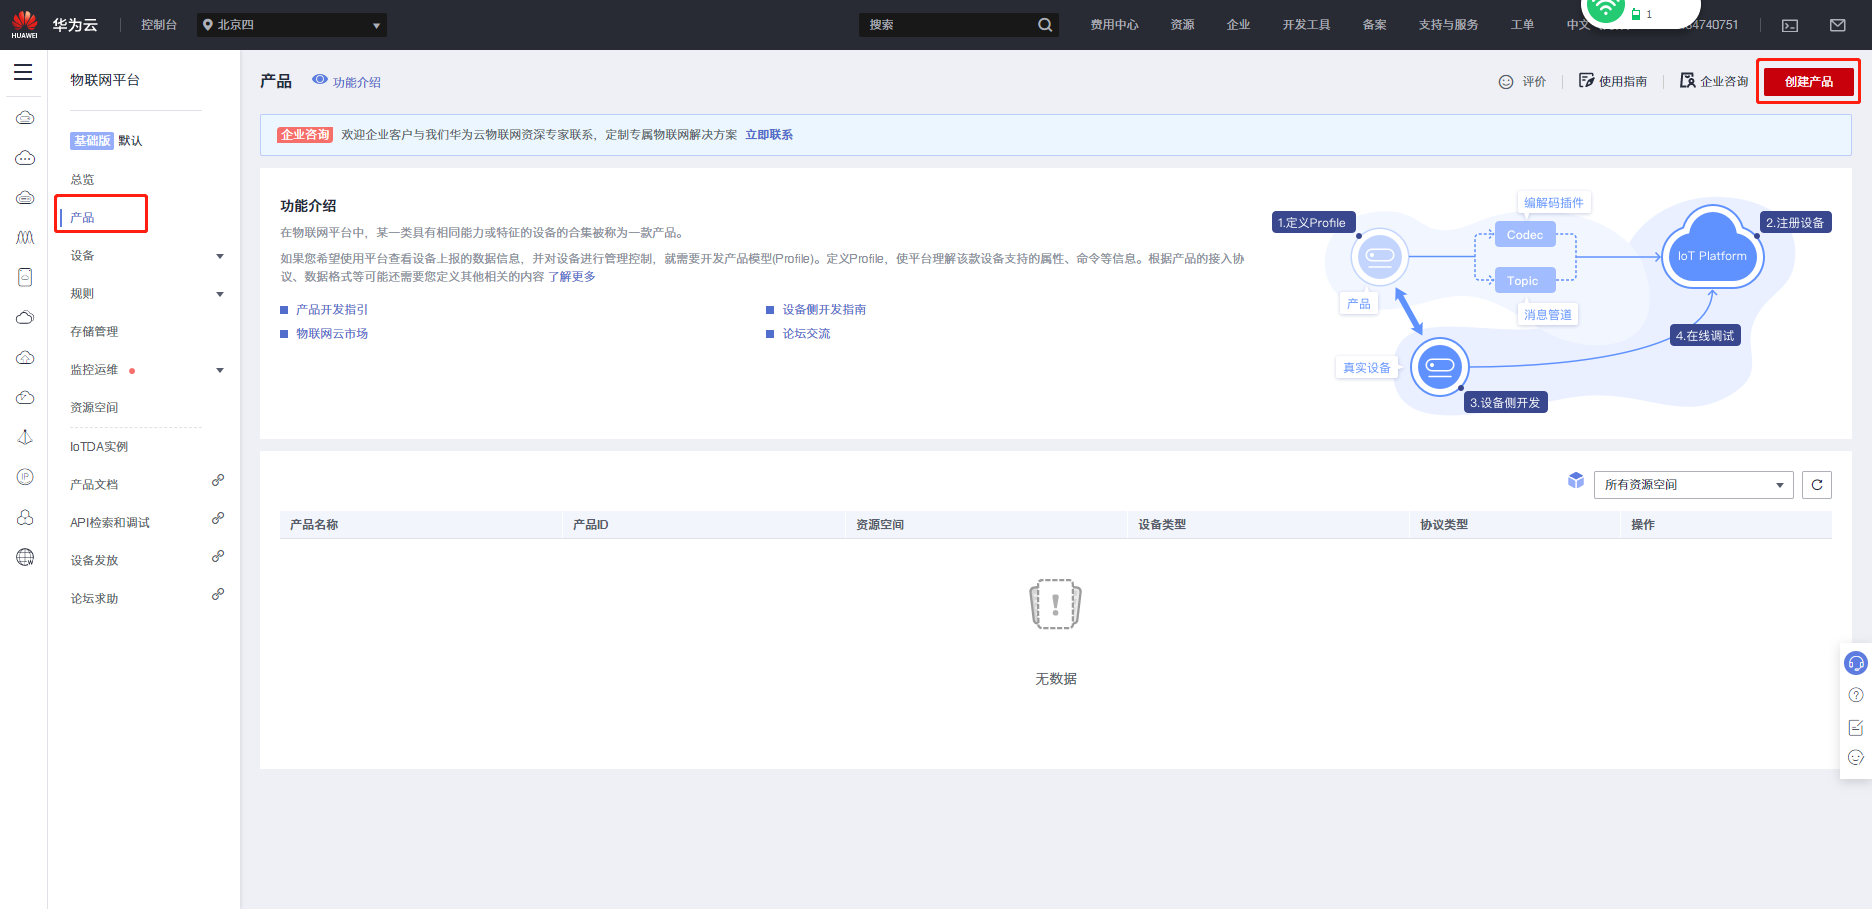The height and width of the screenshot is (909, 1872).
Task: Go to 控制台 console
Action: point(159,25)
